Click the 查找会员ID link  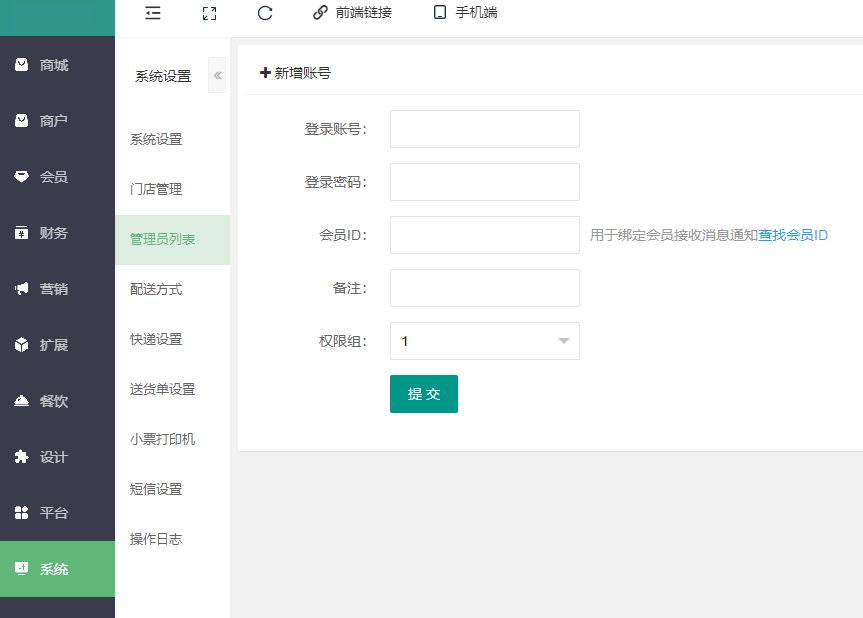point(793,235)
